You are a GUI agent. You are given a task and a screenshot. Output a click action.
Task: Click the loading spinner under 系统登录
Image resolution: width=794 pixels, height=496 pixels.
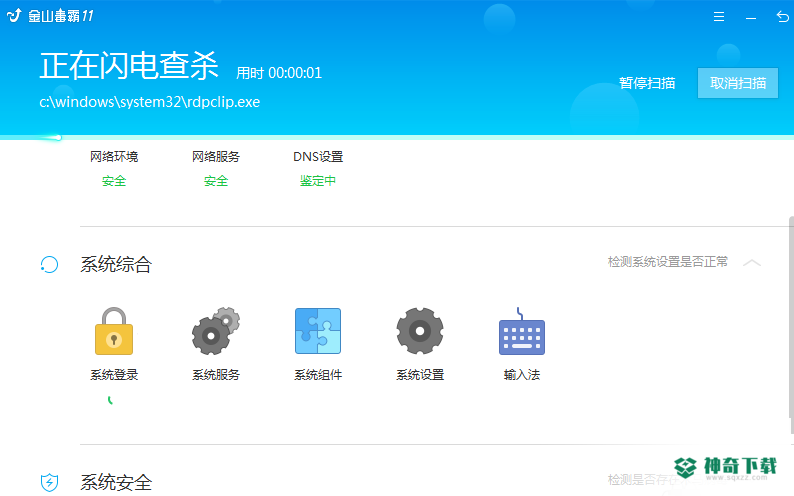(110, 401)
